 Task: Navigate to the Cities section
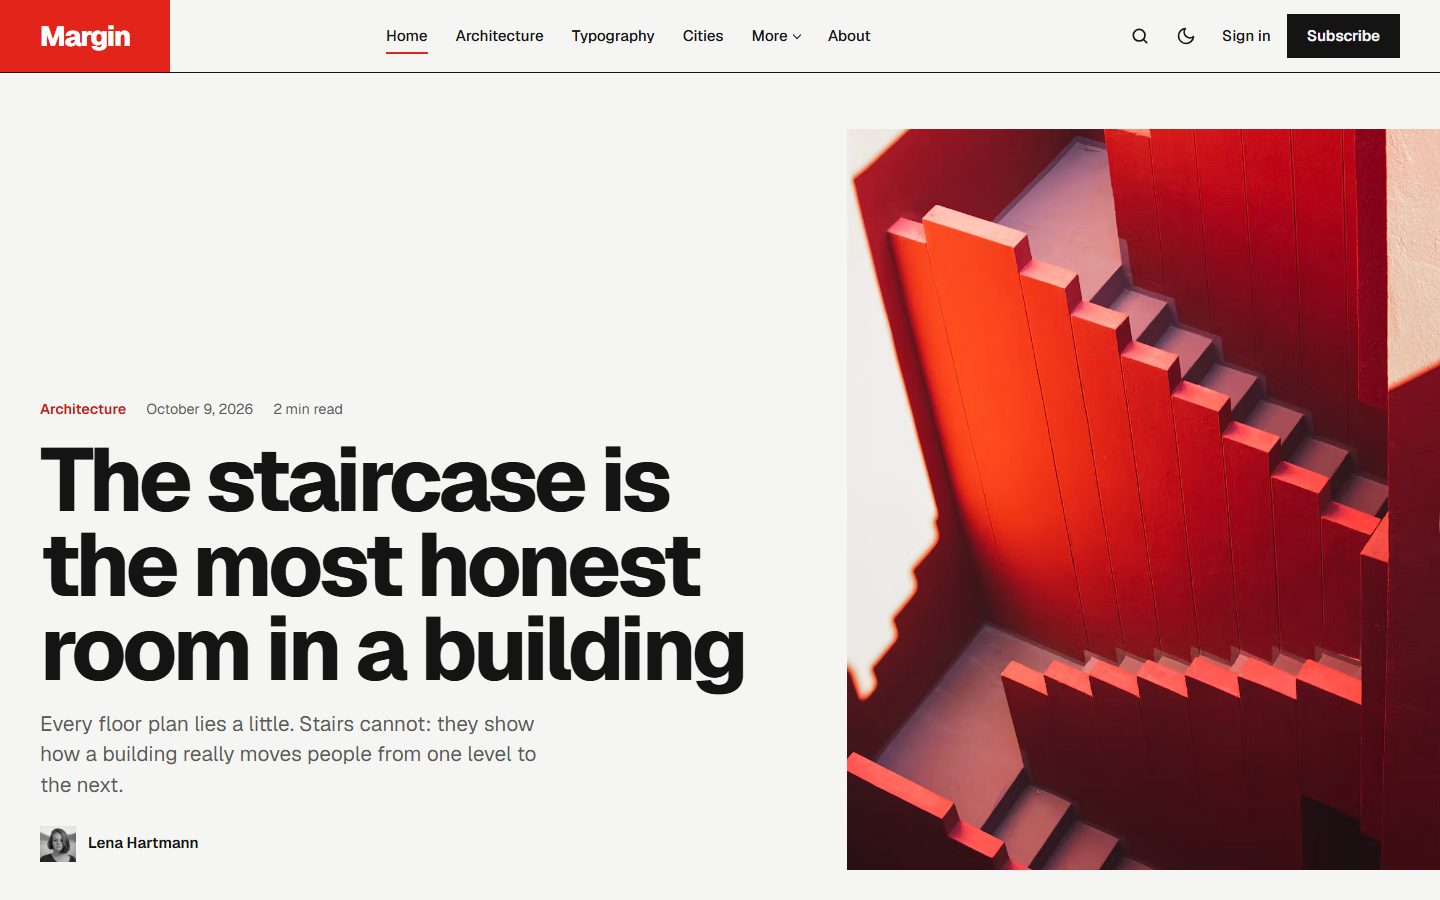click(x=703, y=36)
